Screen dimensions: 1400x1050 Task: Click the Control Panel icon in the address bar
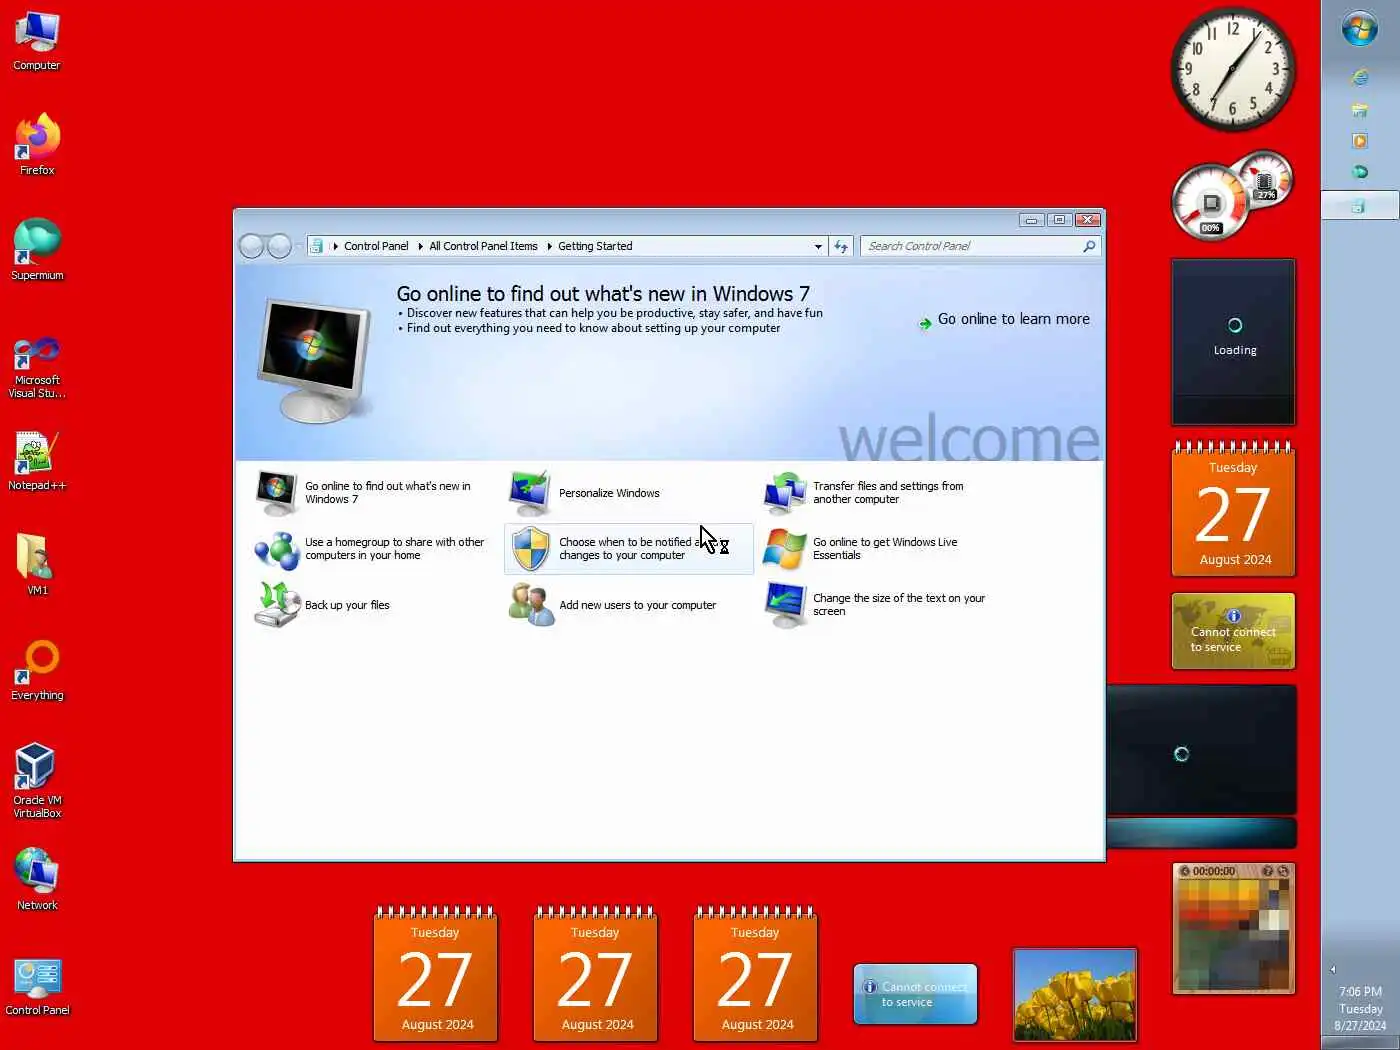pyautogui.click(x=316, y=246)
